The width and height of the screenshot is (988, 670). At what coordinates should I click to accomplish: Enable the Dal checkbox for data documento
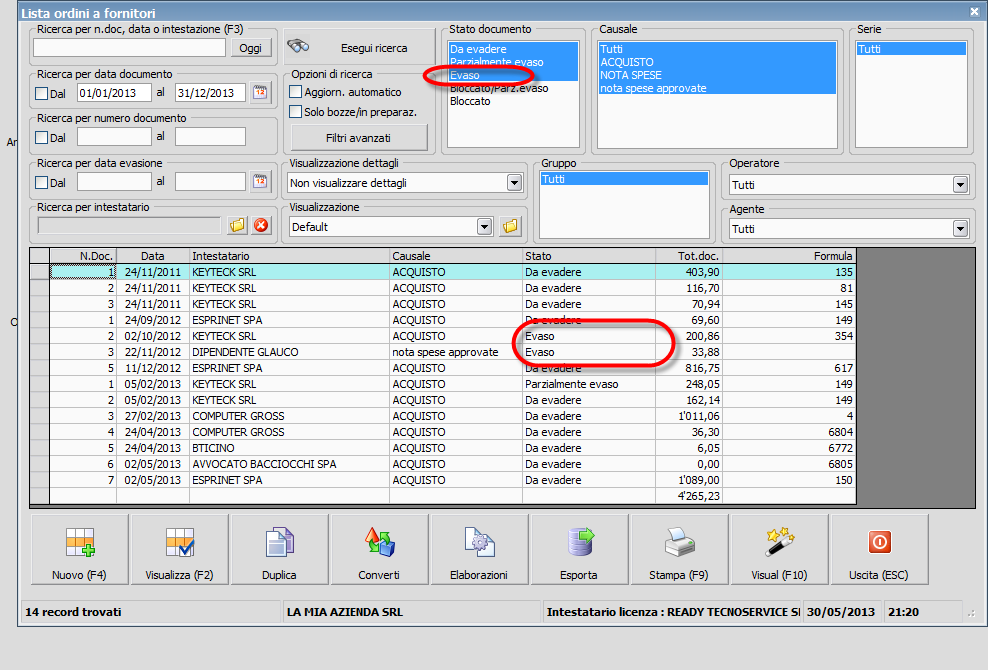(41, 93)
